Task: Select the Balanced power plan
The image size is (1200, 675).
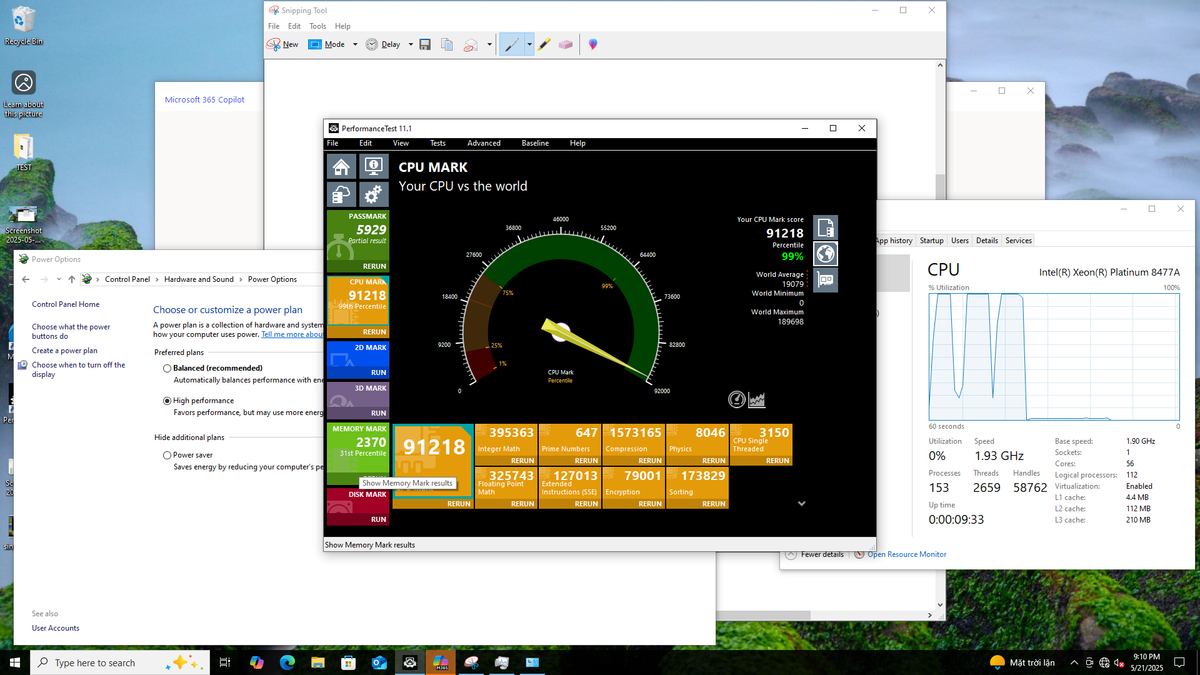Action: [x=168, y=367]
